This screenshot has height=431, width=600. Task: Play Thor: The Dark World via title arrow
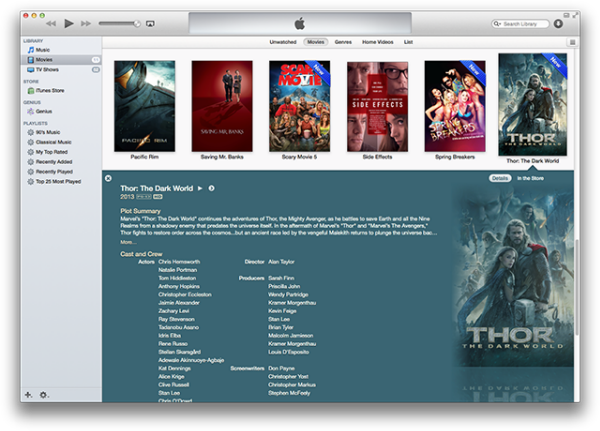click(200, 188)
